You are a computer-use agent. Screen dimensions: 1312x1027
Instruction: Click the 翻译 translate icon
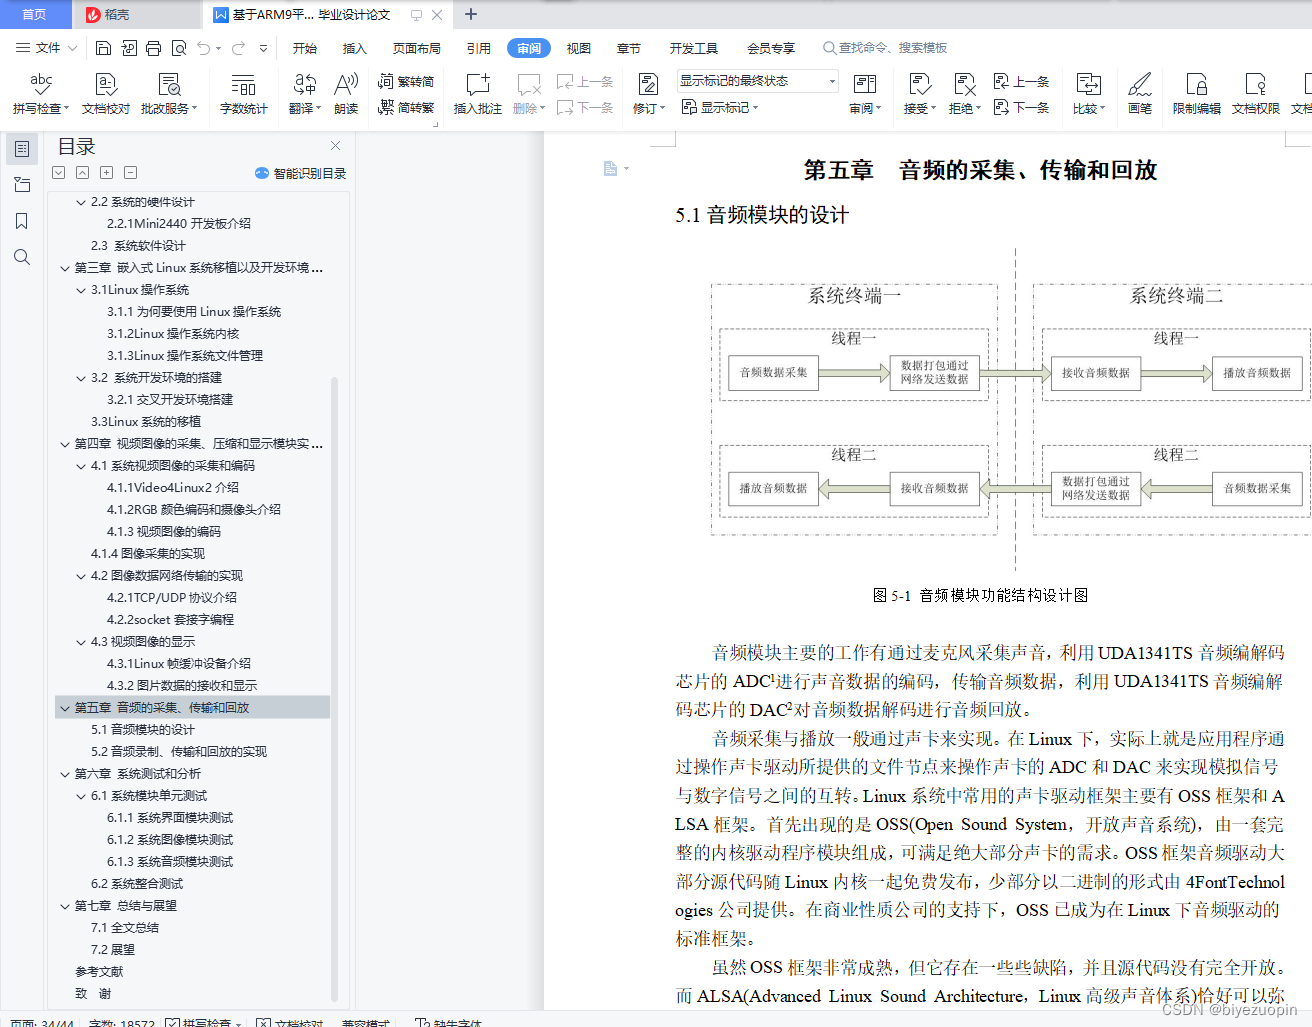305,93
